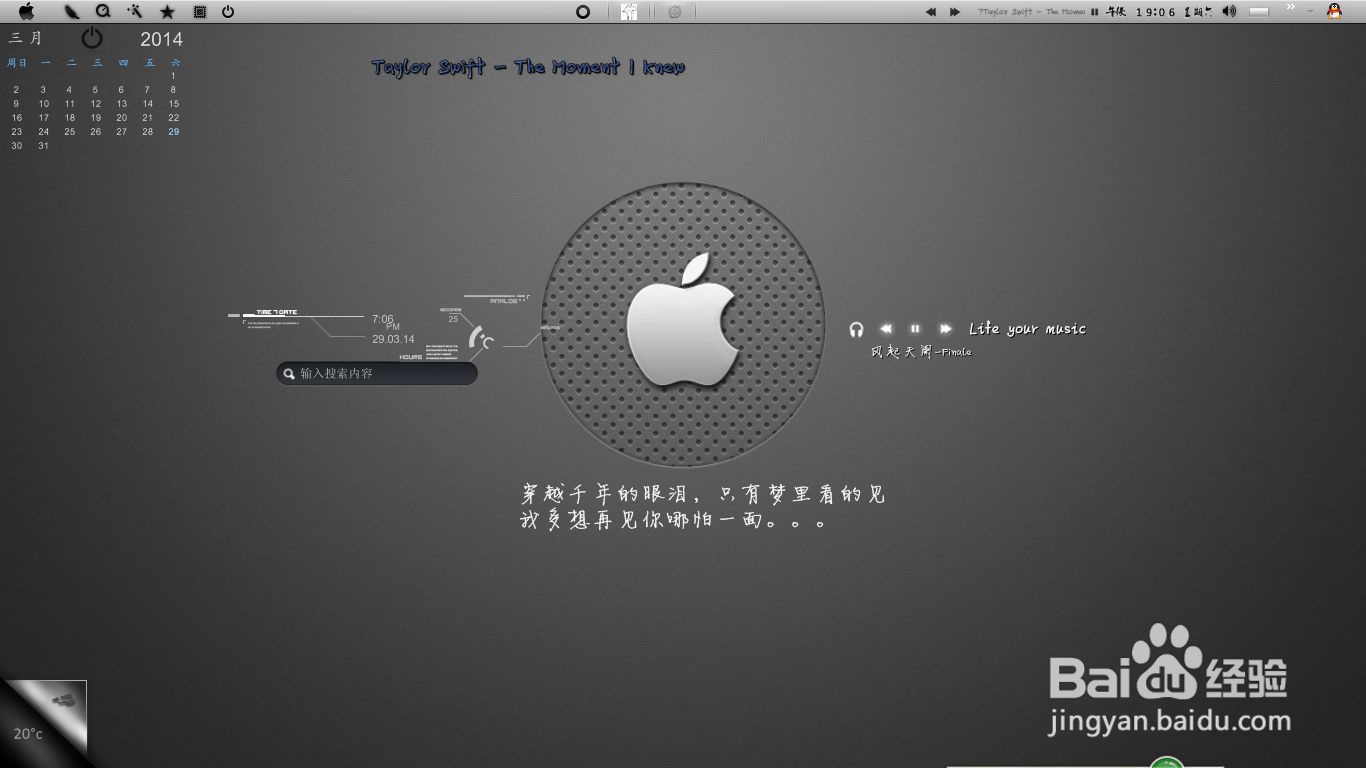Pause playback using top bar pause button
1366x768 pixels.
(1095, 12)
